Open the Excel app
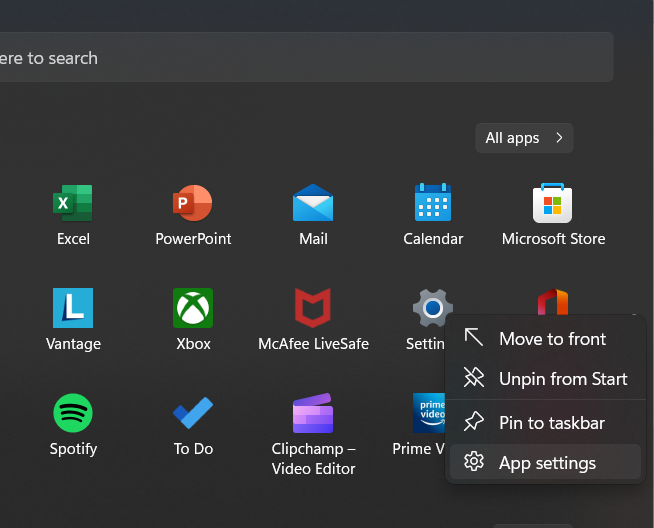 [73, 204]
